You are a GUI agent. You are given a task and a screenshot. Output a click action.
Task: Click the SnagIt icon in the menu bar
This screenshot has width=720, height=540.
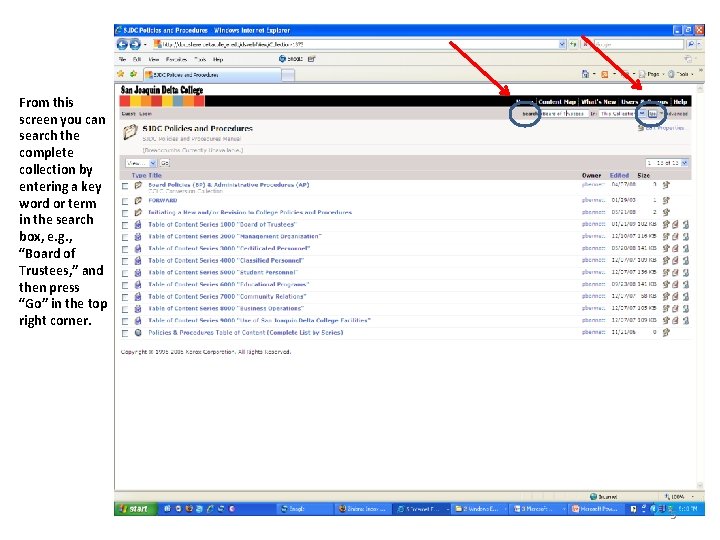click(x=282, y=59)
